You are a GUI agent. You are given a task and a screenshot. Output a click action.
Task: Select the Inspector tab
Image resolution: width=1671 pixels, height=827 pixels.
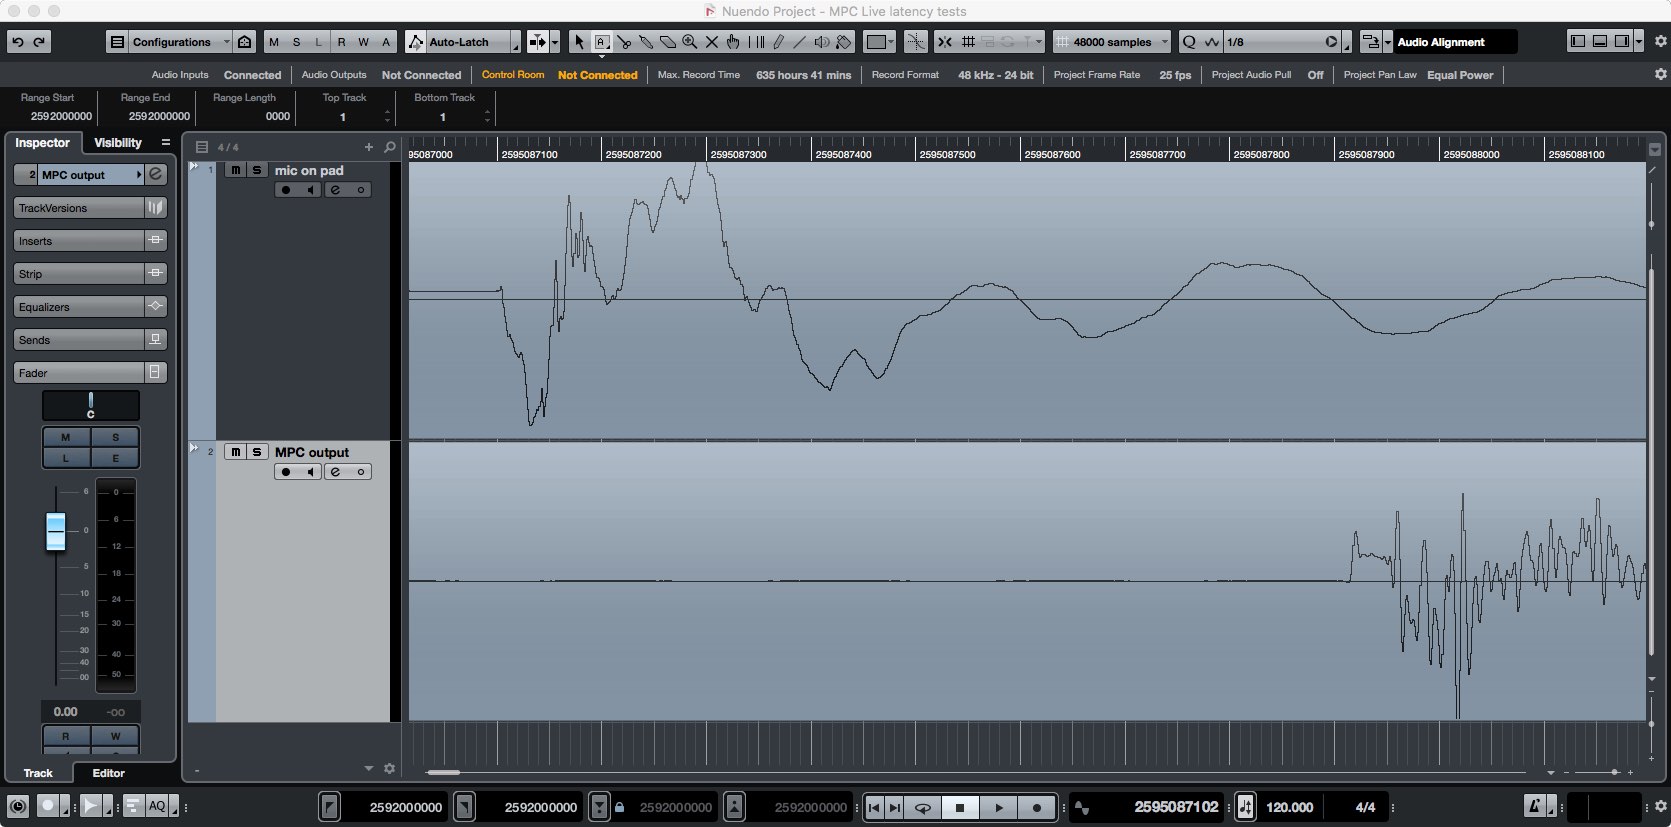pos(43,143)
